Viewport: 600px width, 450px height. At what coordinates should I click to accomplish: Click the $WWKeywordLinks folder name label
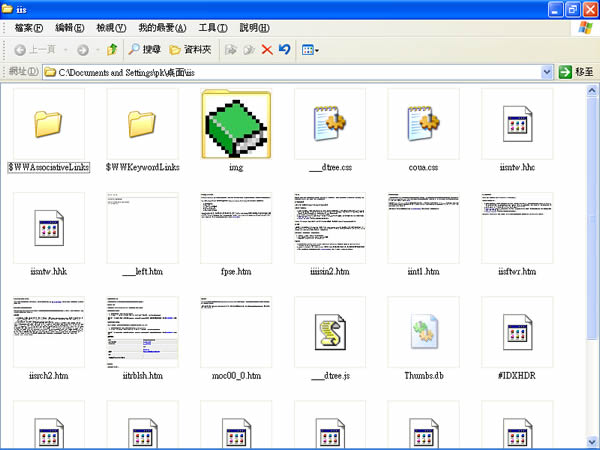[142, 167]
